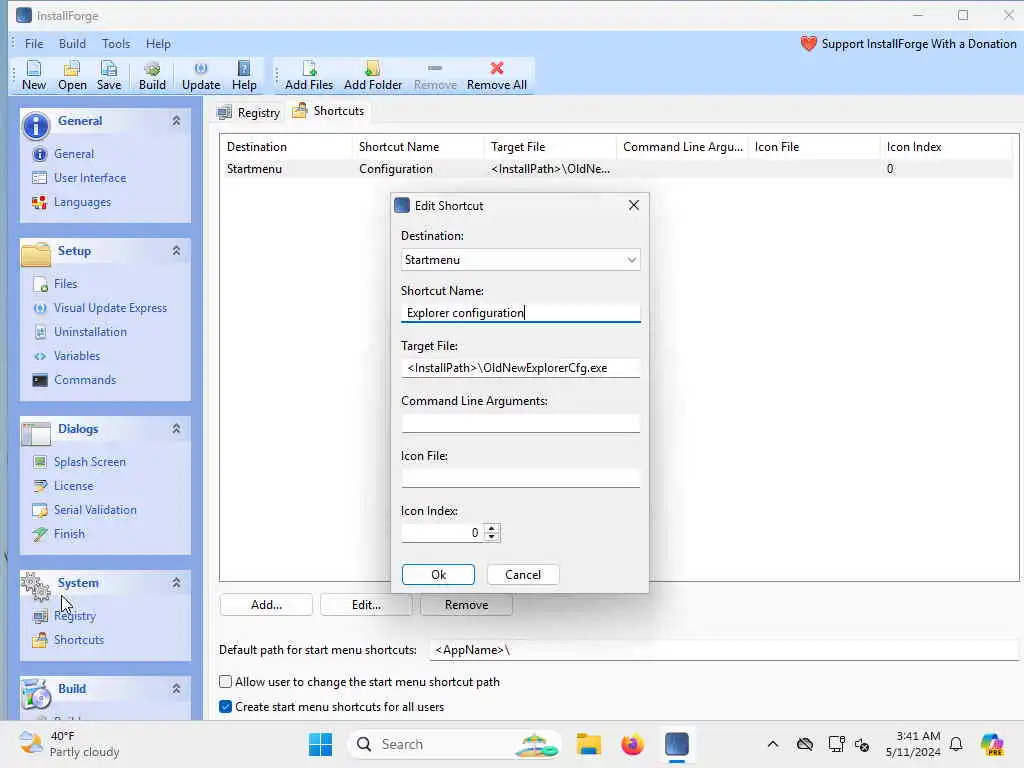Image resolution: width=1024 pixels, height=768 pixels.
Task: Open the Help menu in the menu bar
Action: point(158,44)
